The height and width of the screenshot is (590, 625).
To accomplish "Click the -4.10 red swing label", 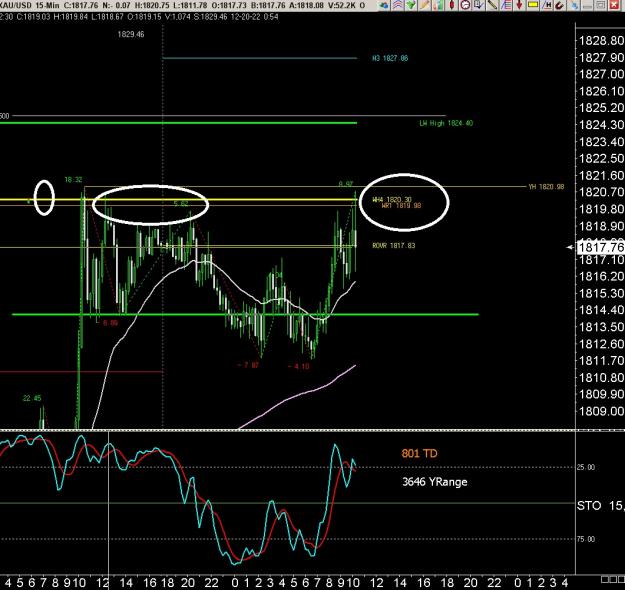I will tap(299, 366).
